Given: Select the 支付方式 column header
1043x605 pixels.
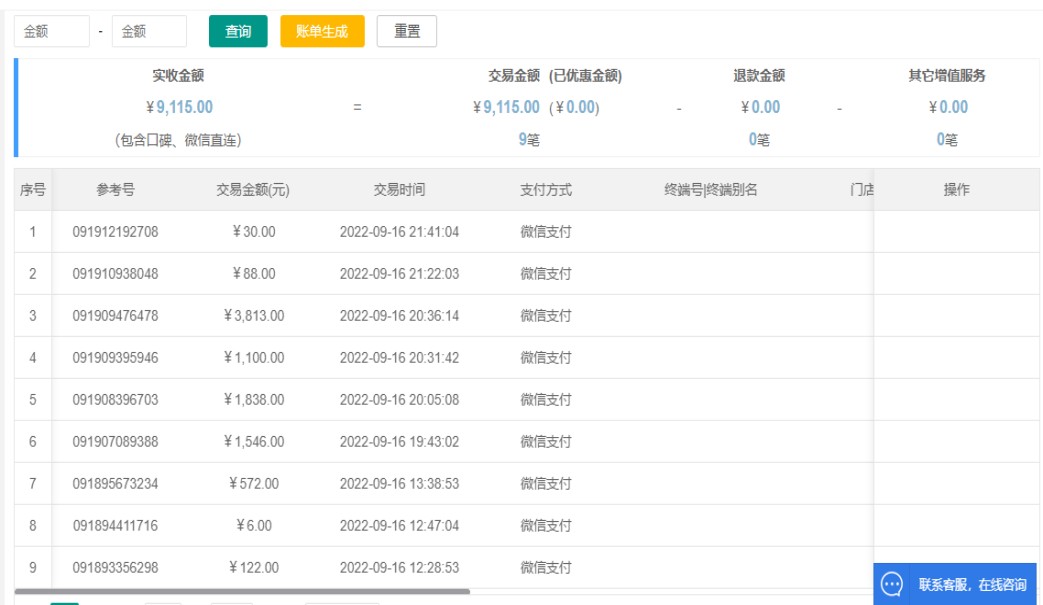Looking at the screenshot, I should pyautogui.click(x=546, y=190).
